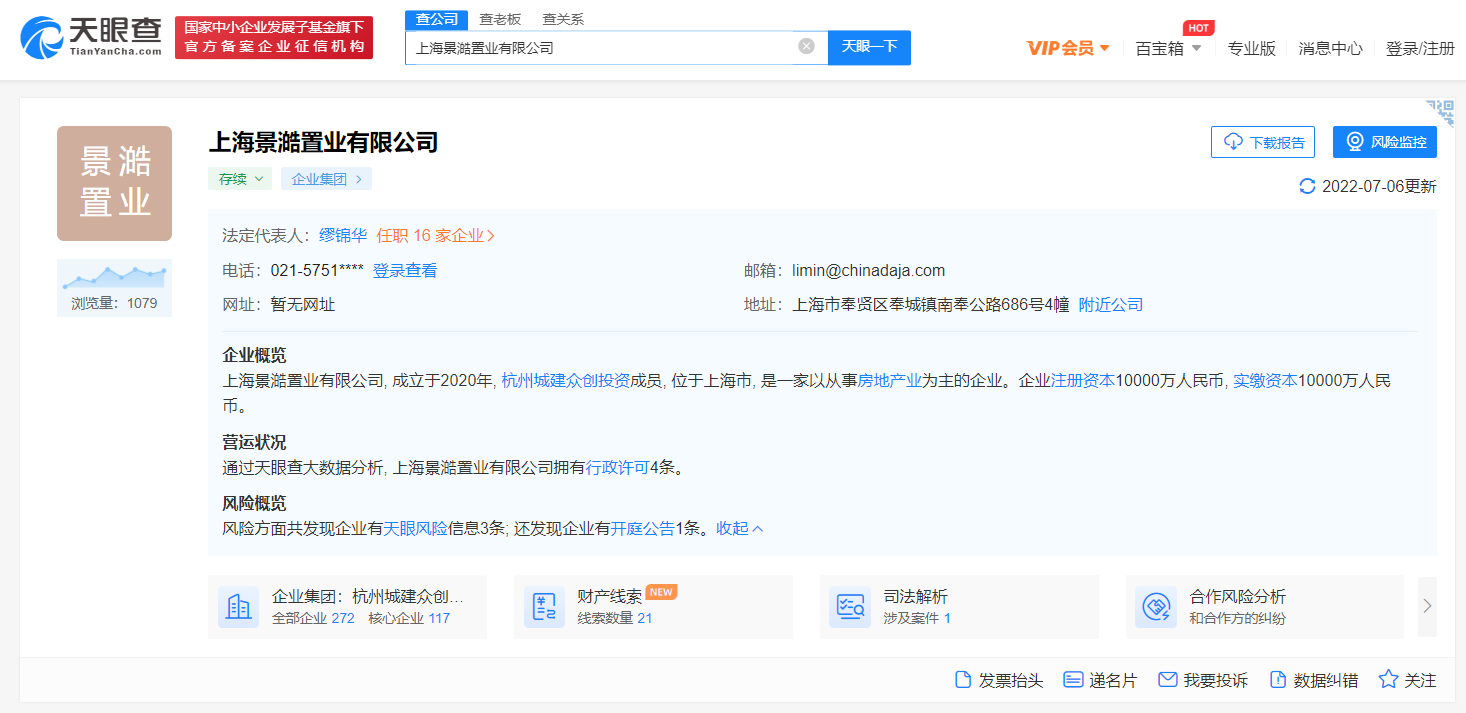Click the 递名片 option
The image size is (1466, 713).
(x=1100, y=680)
